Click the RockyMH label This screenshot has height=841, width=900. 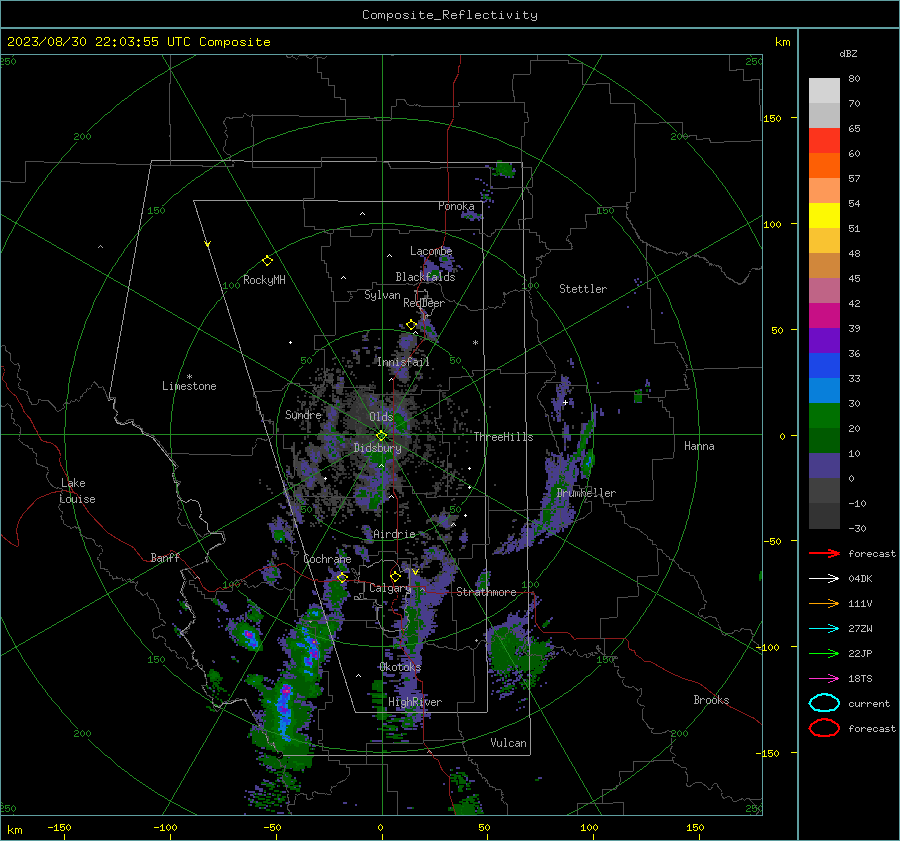tap(264, 280)
